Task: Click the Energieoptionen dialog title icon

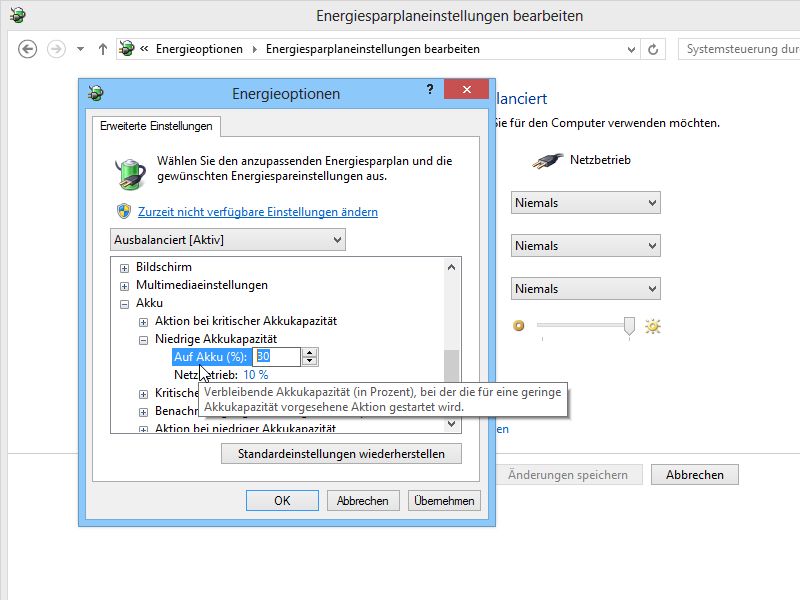Action: [96, 93]
